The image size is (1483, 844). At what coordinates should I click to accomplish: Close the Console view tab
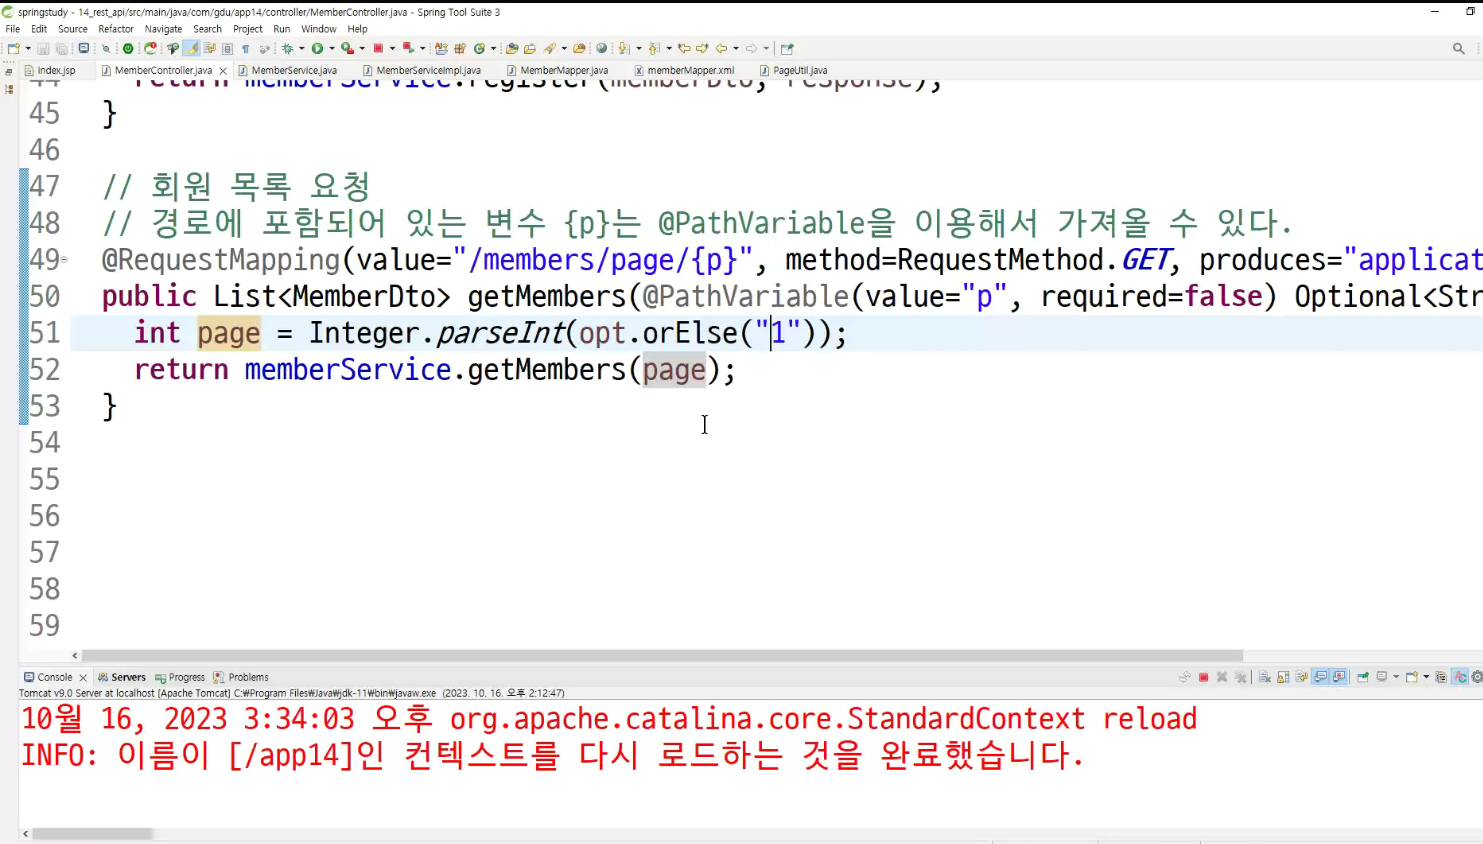click(x=83, y=677)
